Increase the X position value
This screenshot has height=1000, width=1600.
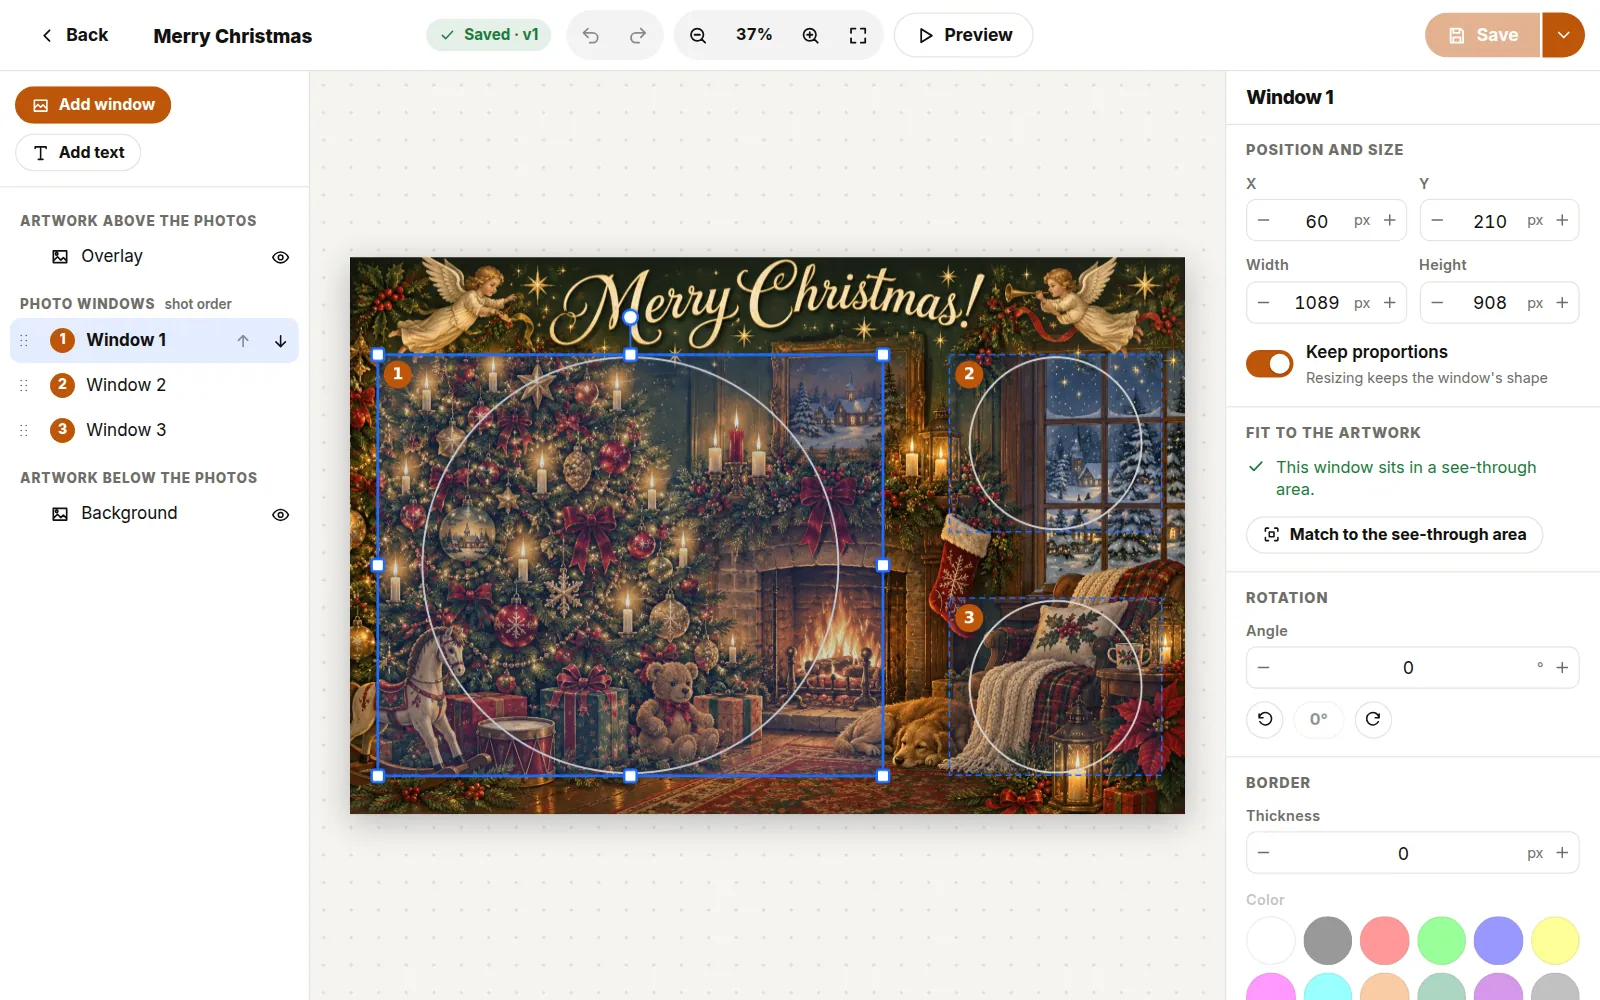pyautogui.click(x=1389, y=220)
